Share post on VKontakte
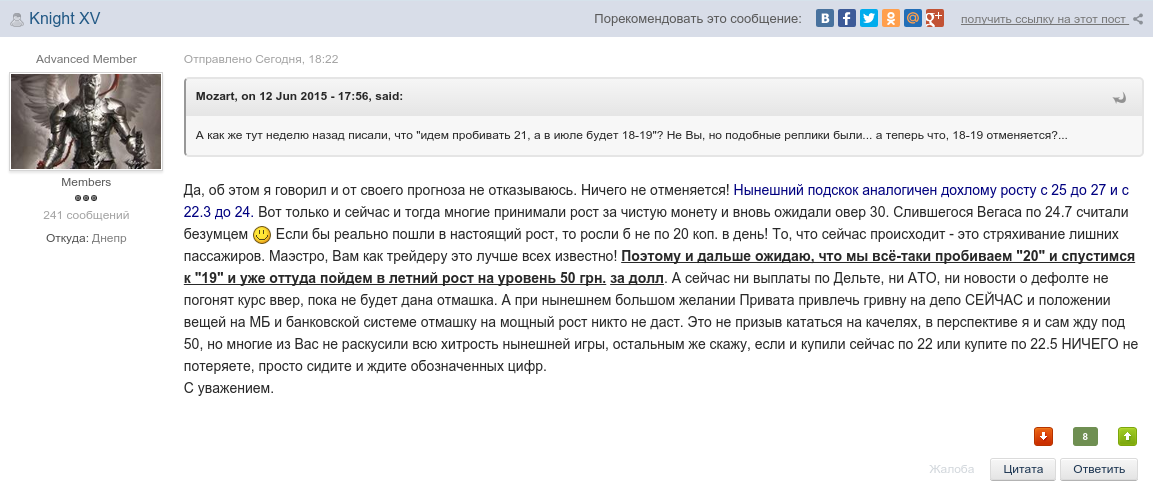1153x487 pixels. tap(825, 18)
